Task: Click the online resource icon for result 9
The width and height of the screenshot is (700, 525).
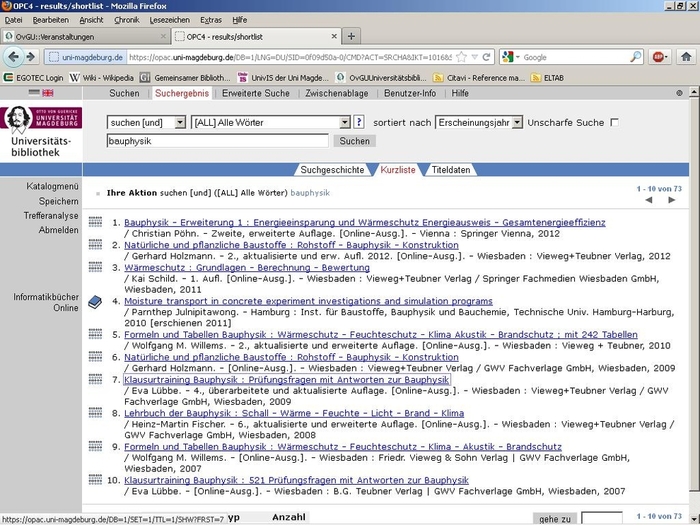Action: point(96,446)
